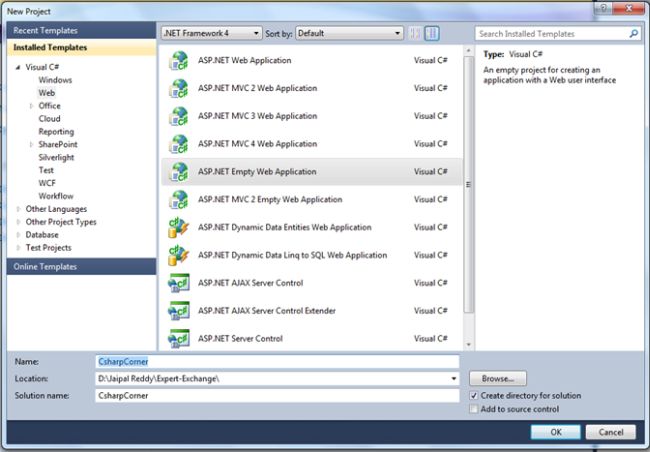Expand the Test Projects tree node

click(x=18, y=248)
